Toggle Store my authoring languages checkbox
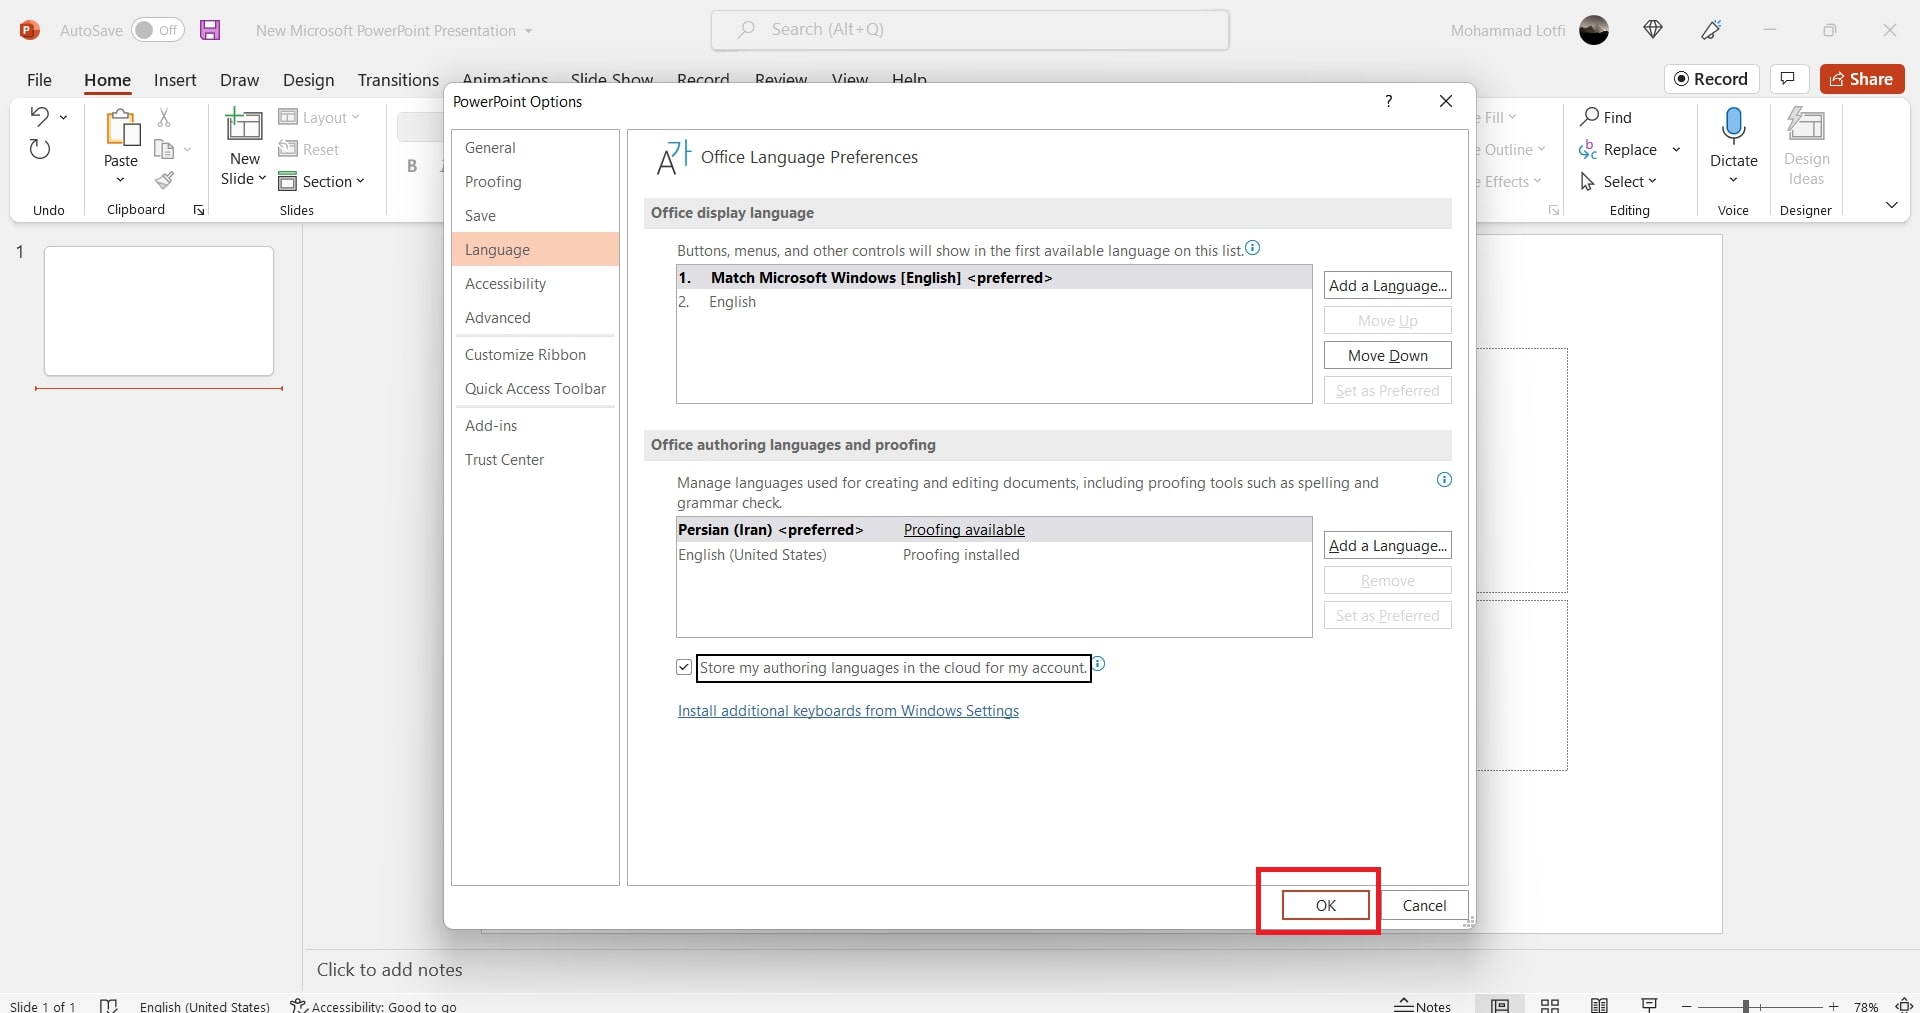Image resolution: width=1920 pixels, height=1013 pixels. pyautogui.click(x=684, y=667)
